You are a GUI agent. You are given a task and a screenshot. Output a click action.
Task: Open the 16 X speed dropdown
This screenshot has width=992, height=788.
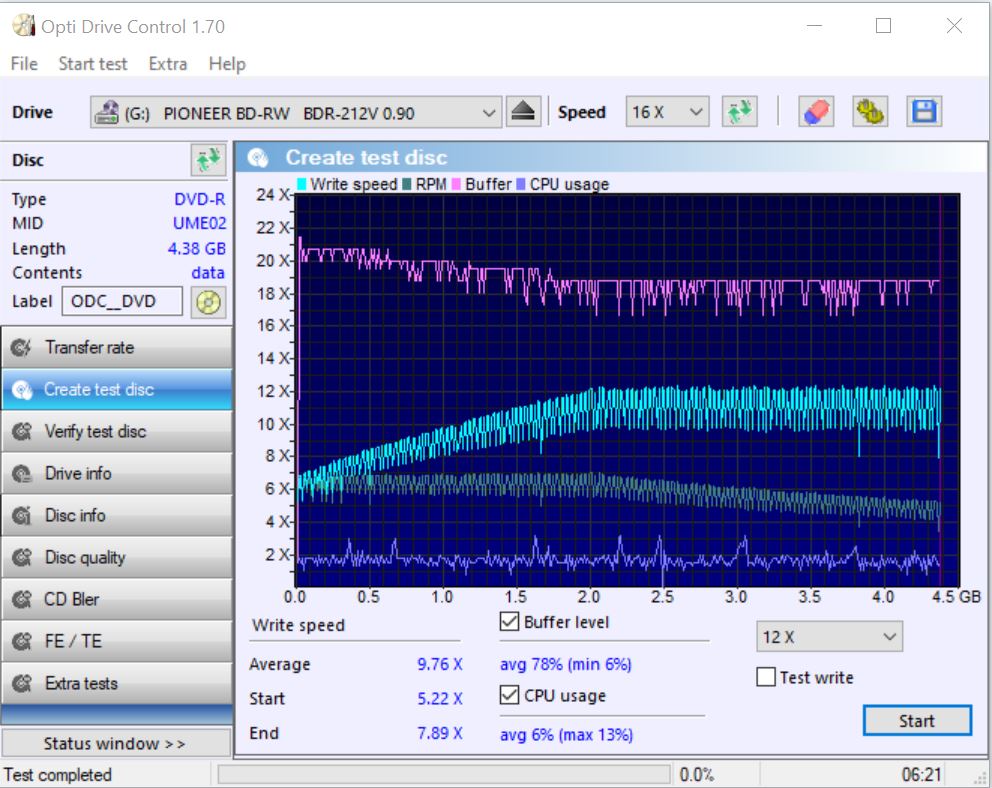click(667, 113)
